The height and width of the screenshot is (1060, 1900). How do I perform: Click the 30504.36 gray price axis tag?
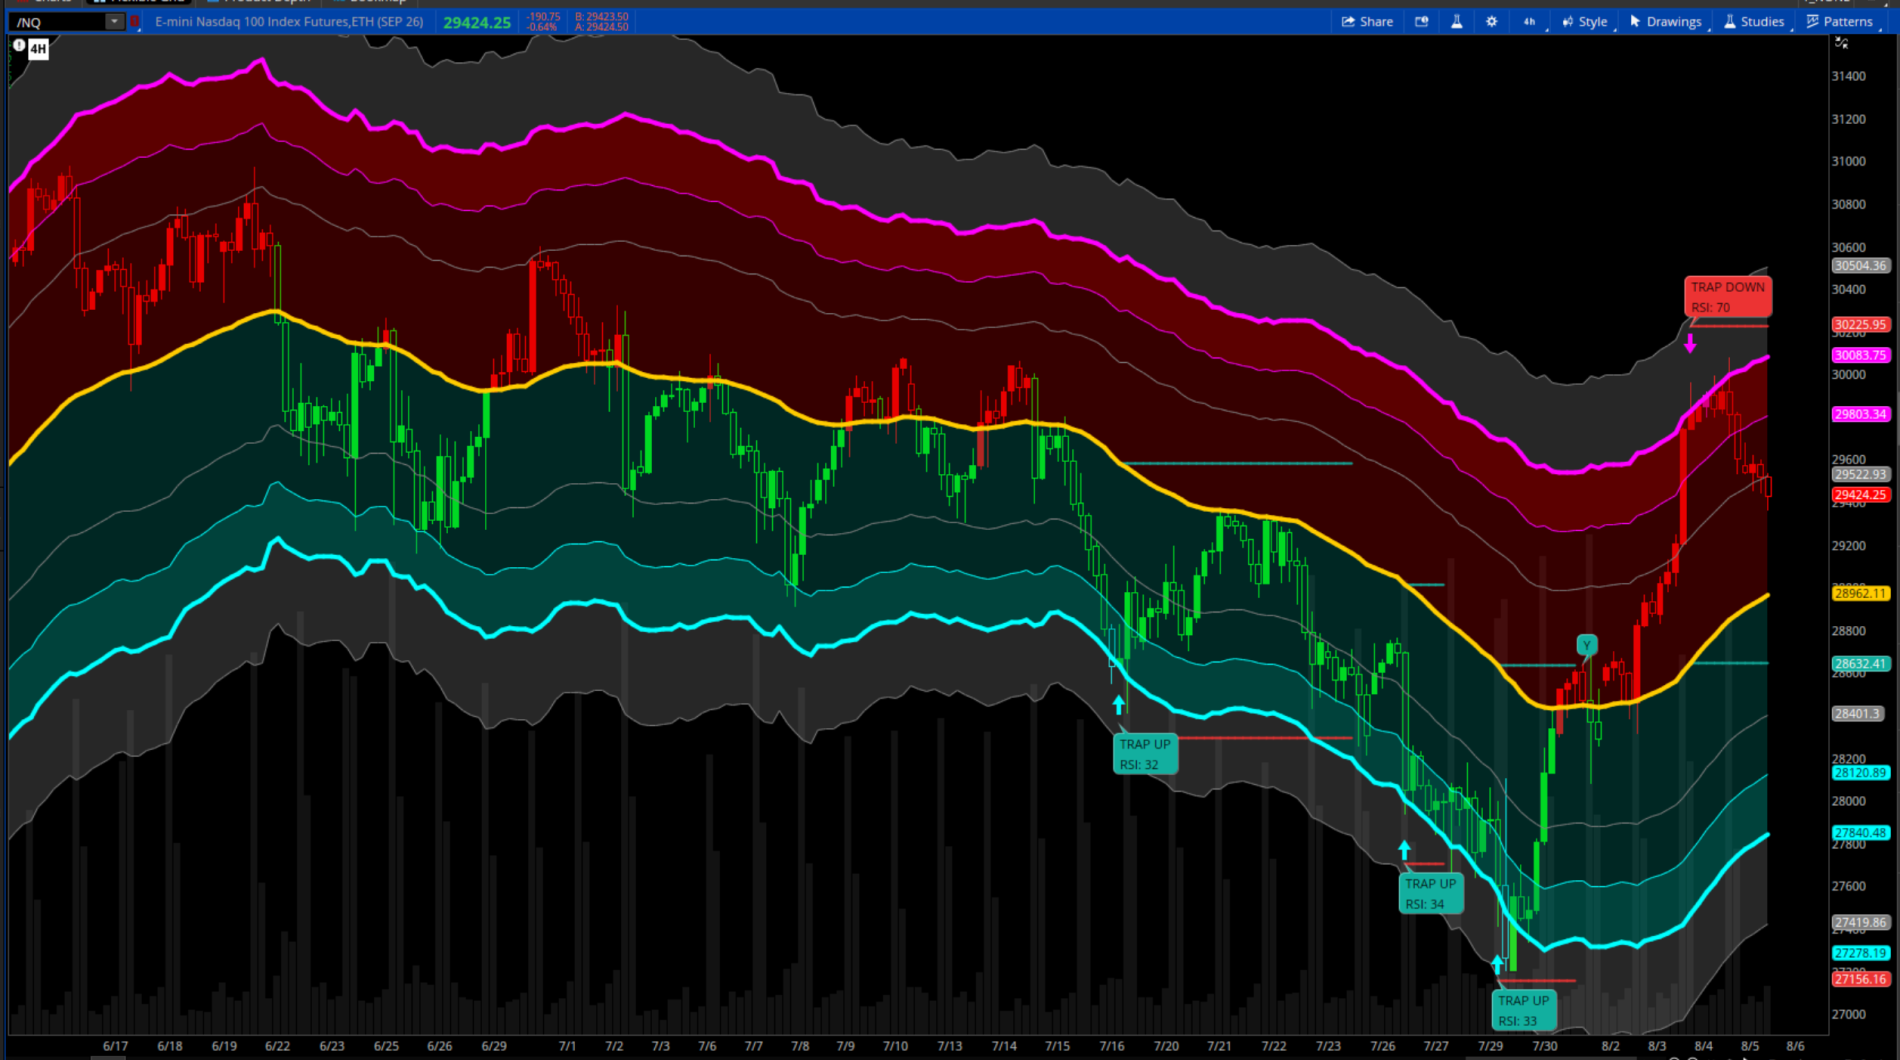pyautogui.click(x=1860, y=265)
